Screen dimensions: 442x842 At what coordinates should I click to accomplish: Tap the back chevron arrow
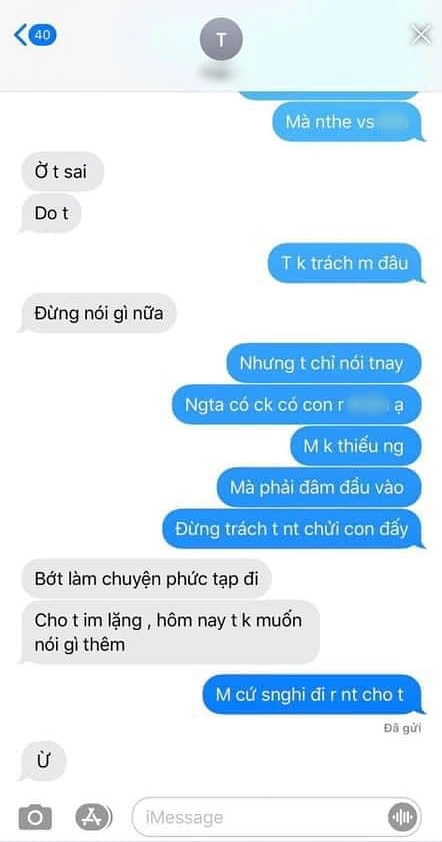click(20, 35)
